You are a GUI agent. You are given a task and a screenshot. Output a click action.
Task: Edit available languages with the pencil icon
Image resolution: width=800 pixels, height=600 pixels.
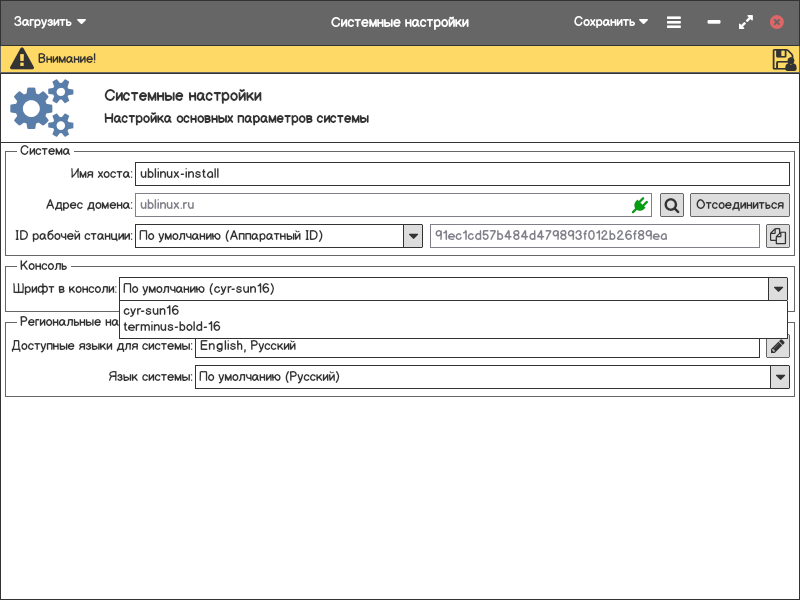tap(778, 346)
